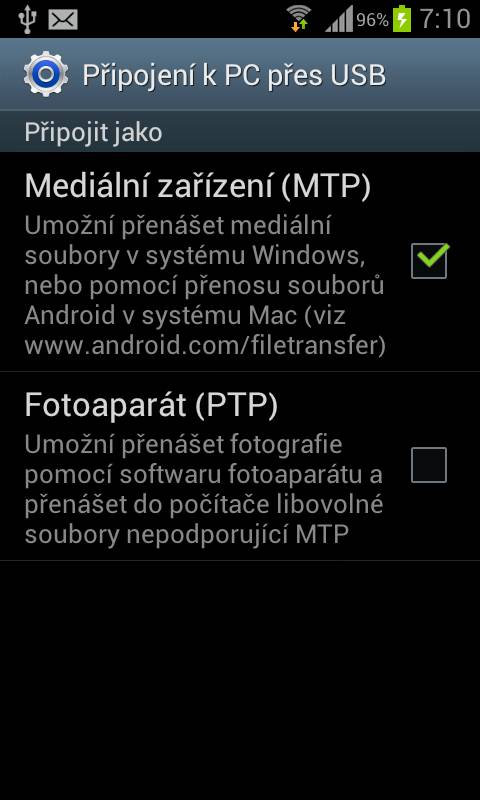
Task: Tap the PTP description about camera software
Action: pos(204,490)
